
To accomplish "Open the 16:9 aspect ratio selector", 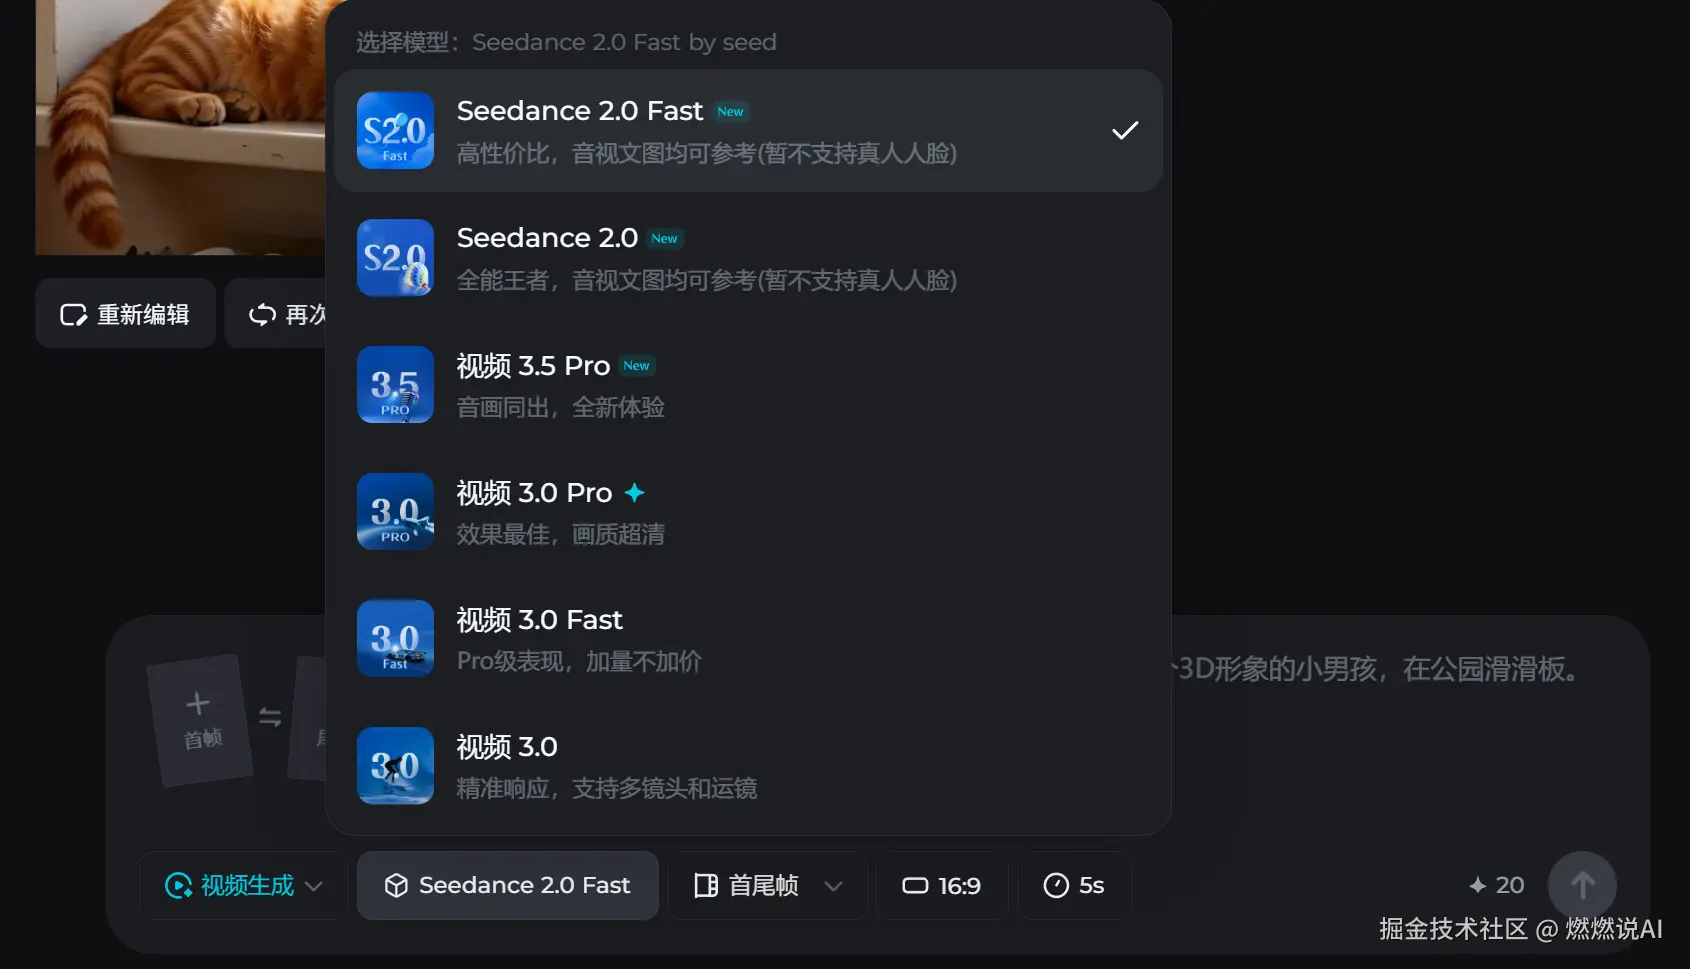I will click(x=941, y=885).
